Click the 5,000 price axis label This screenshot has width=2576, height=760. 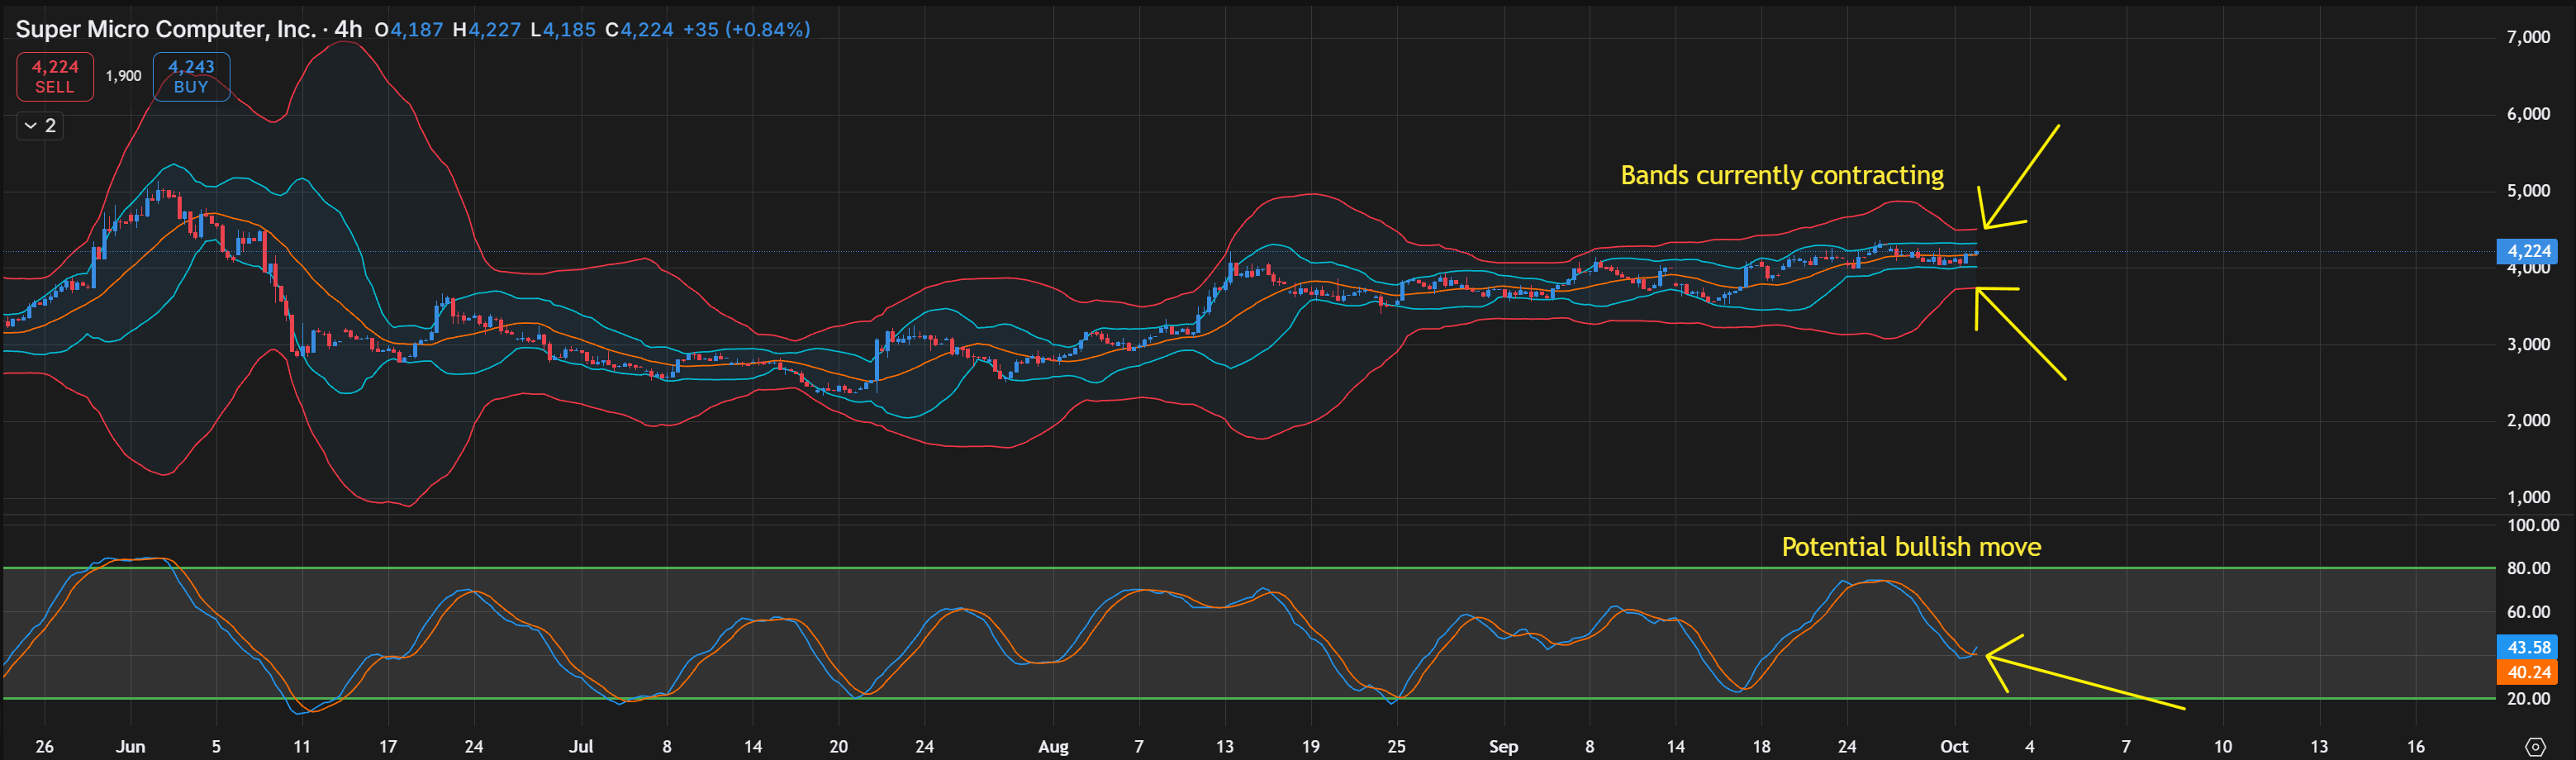2528,191
